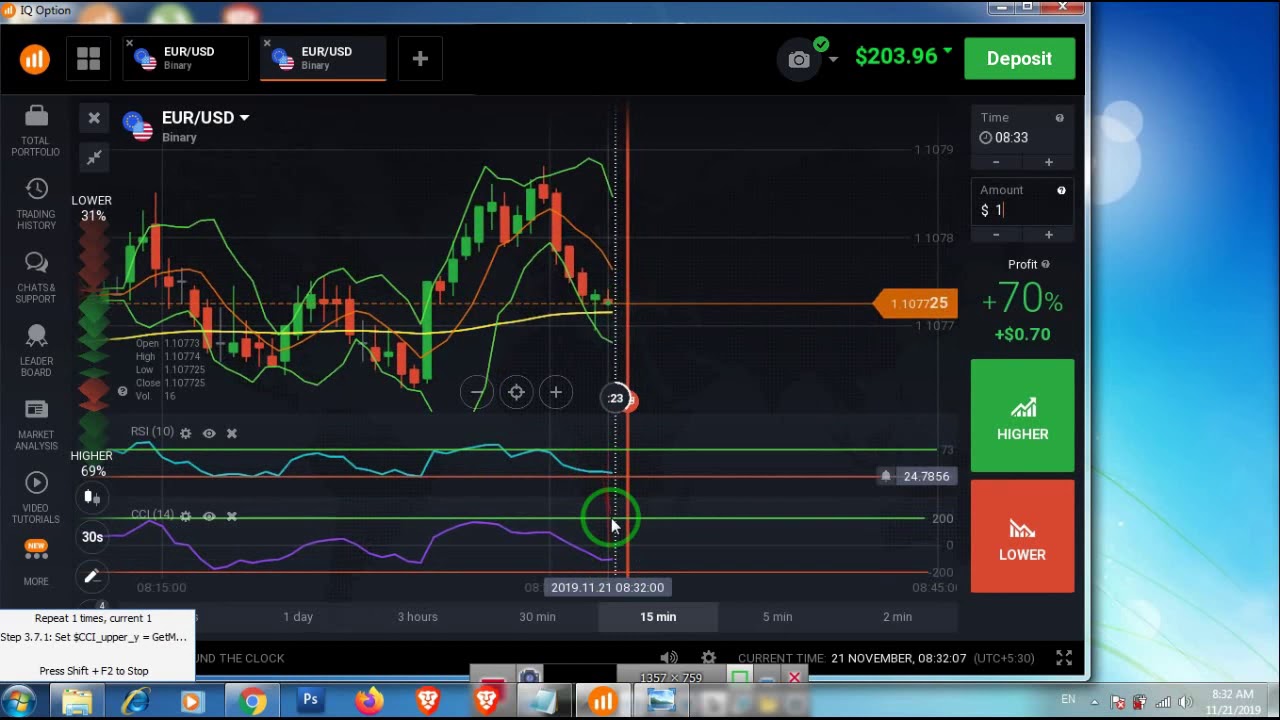Open the chart type candlestick button
The height and width of the screenshot is (720, 1280).
pos(92,497)
